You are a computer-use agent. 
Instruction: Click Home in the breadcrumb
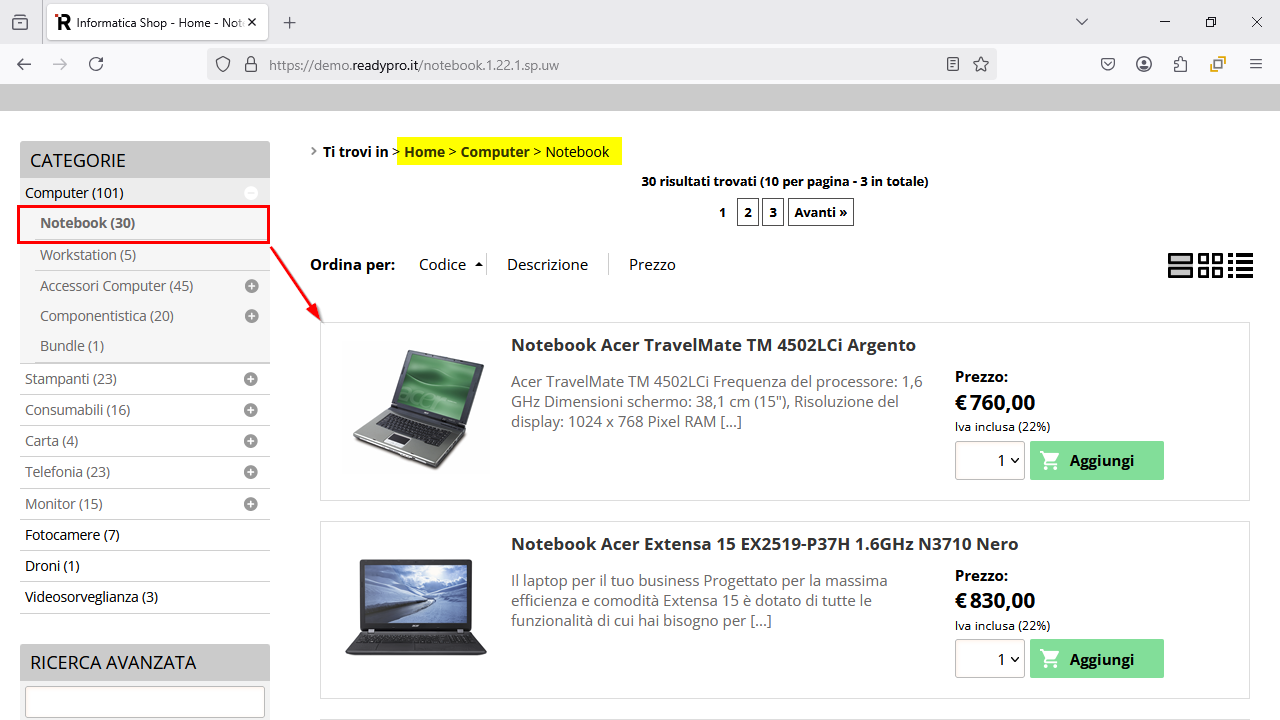point(424,152)
